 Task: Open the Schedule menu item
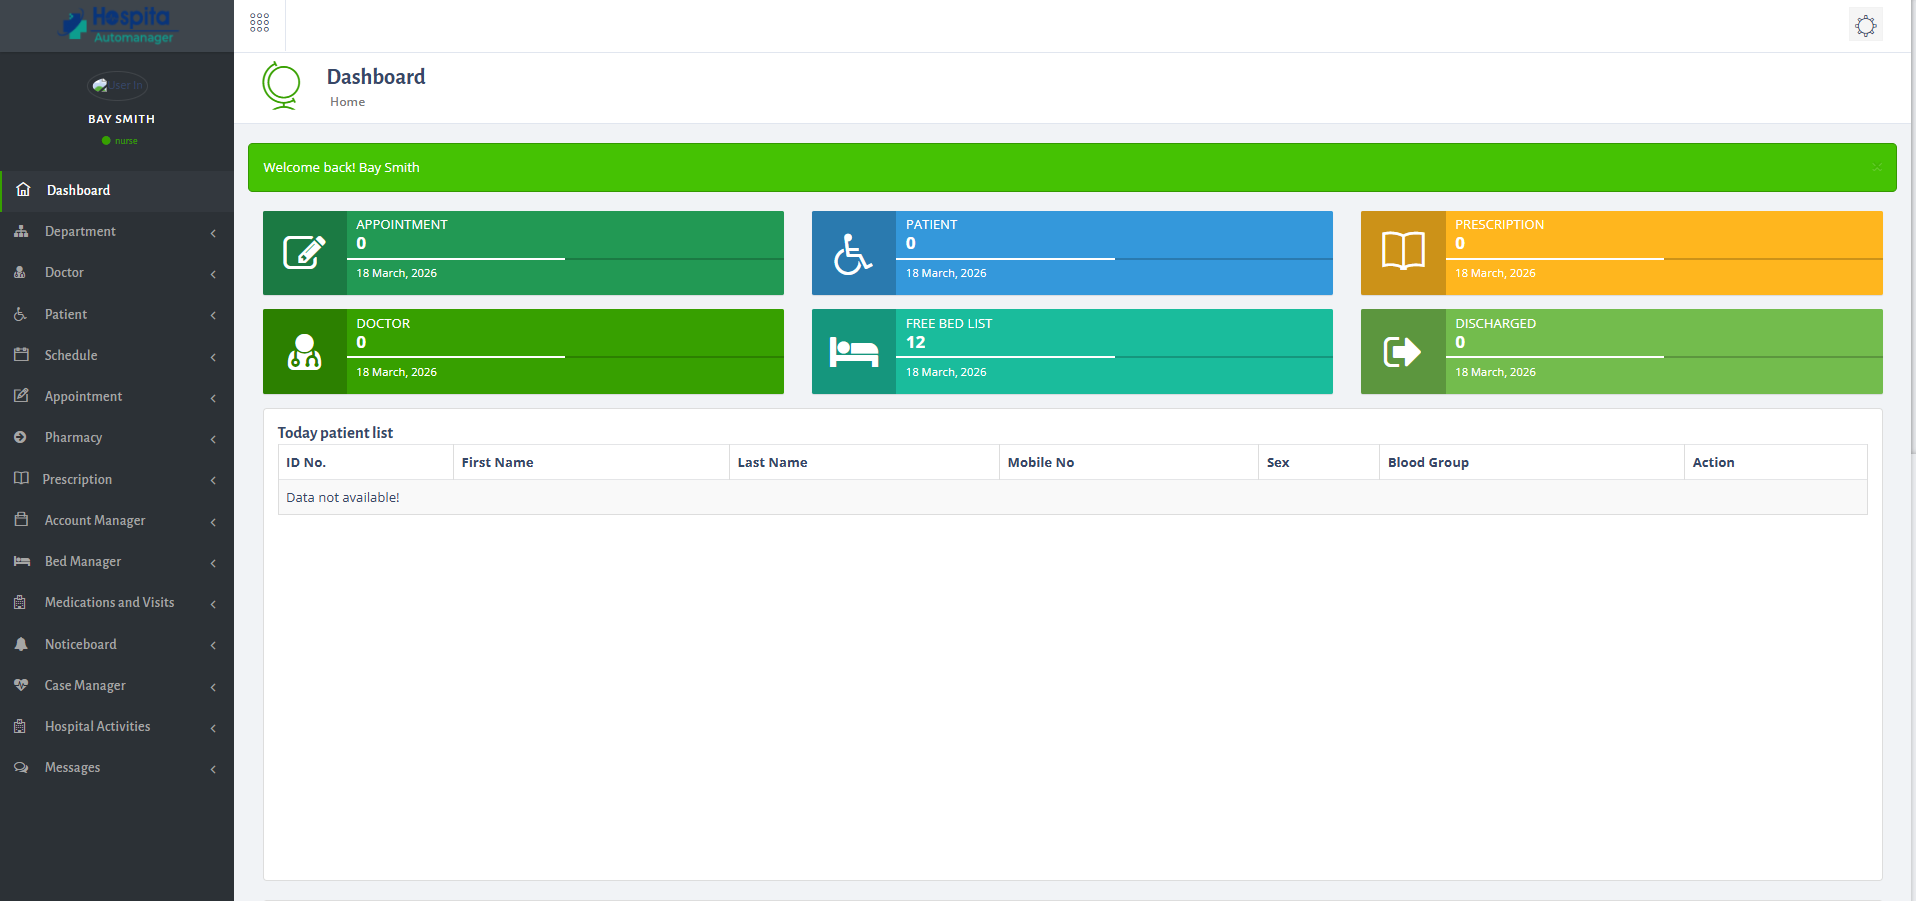coord(71,355)
